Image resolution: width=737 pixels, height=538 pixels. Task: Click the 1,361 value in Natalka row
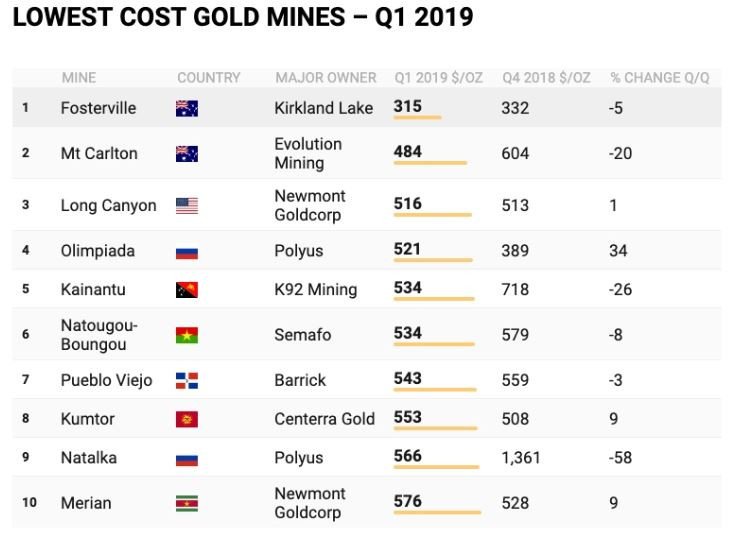click(521, 458)
